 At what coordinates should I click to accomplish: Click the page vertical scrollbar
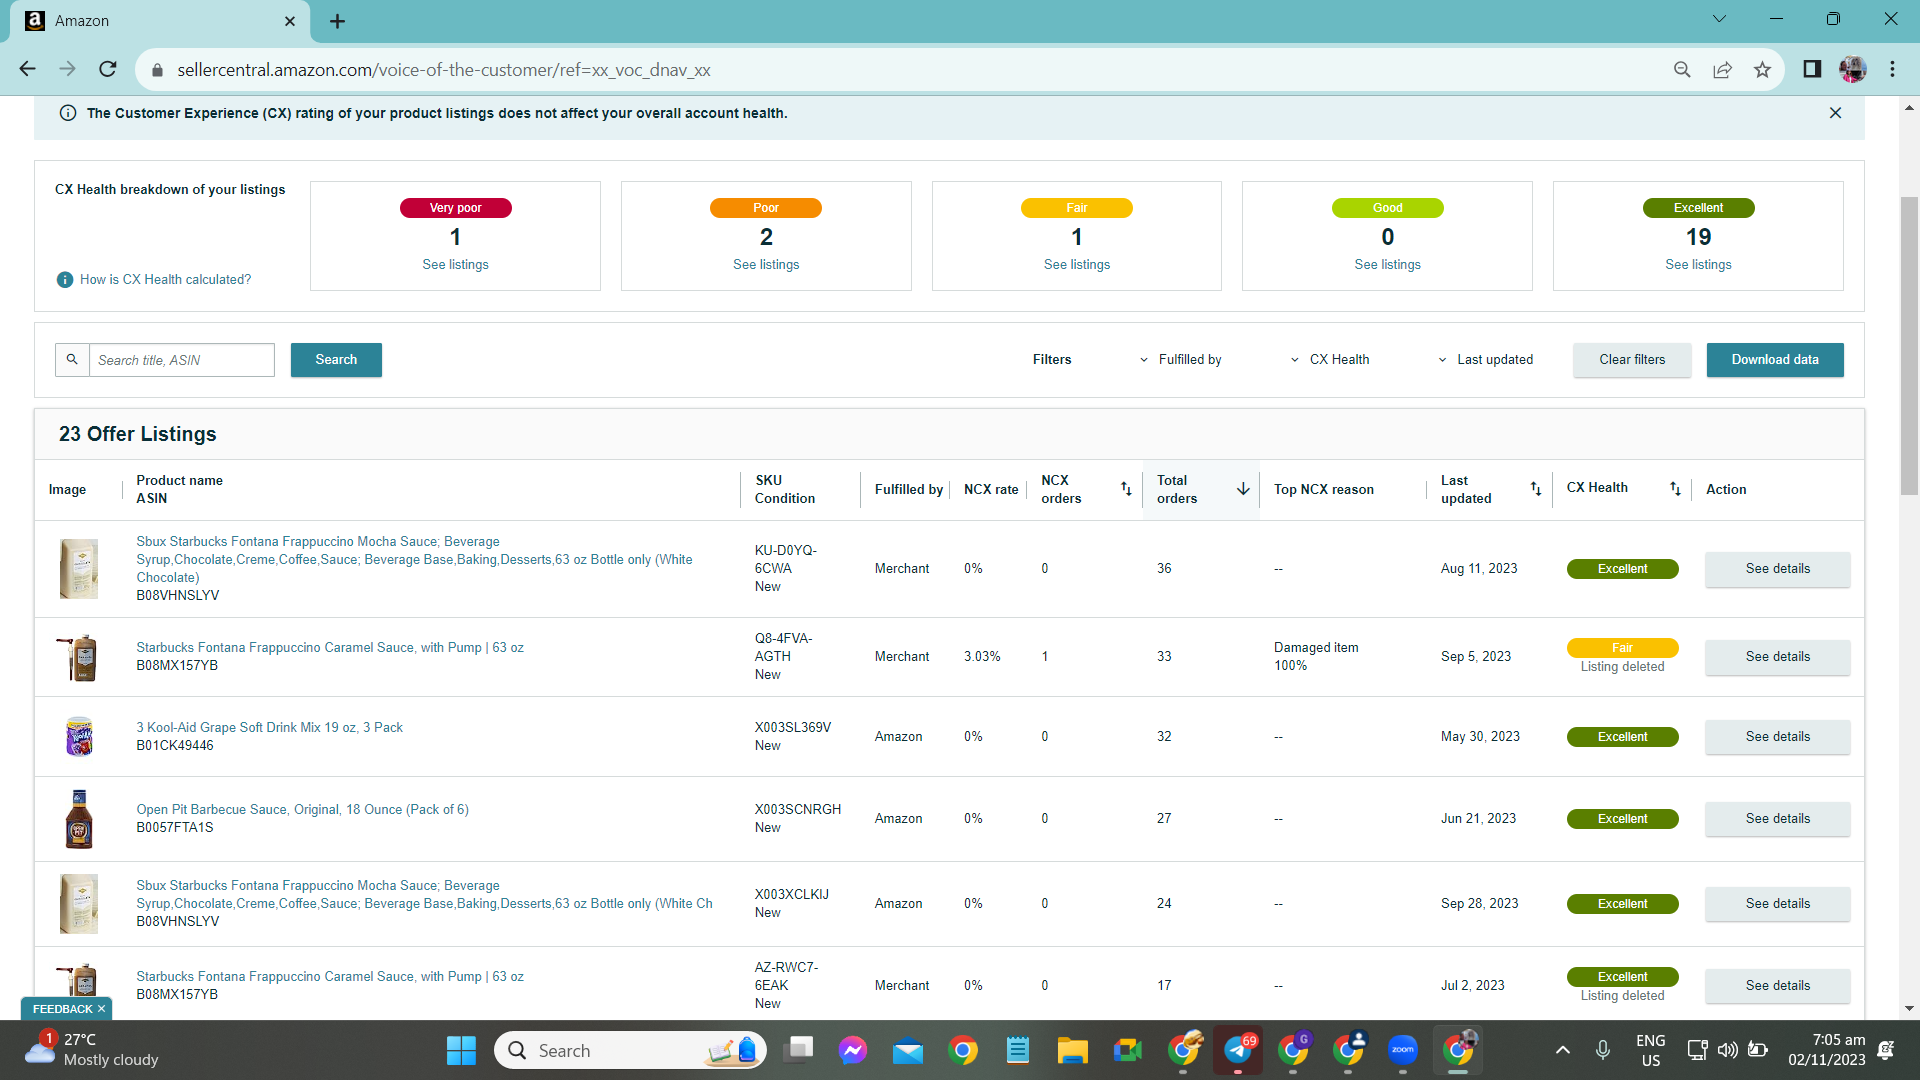(1909, 345)
